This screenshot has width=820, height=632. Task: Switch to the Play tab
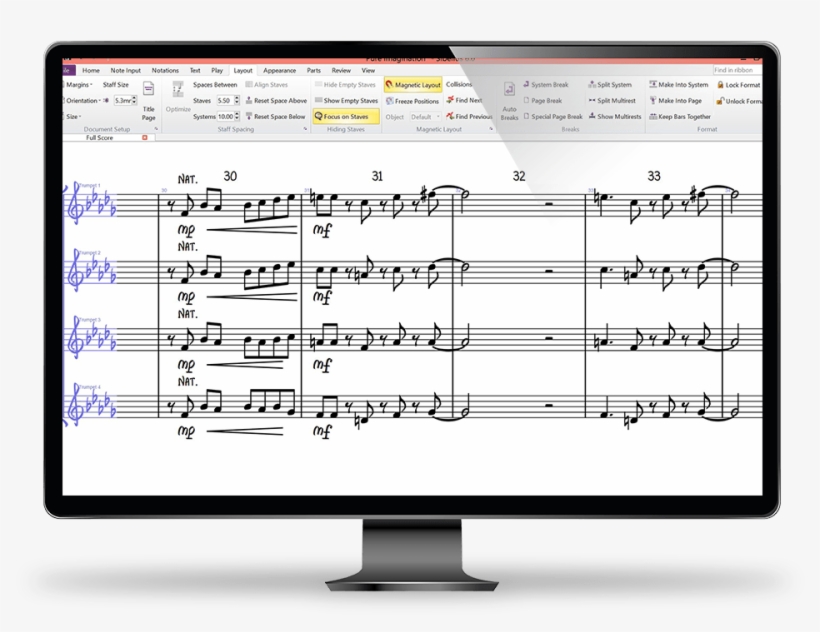tap(217, 70)
